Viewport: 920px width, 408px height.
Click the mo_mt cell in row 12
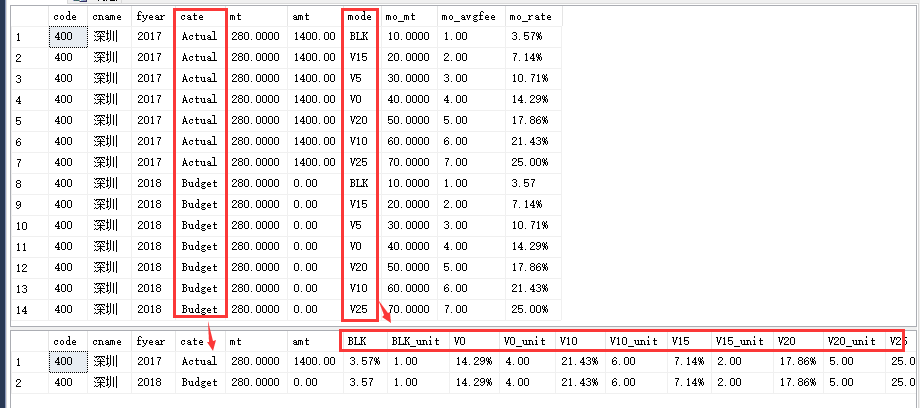point(408,267)
